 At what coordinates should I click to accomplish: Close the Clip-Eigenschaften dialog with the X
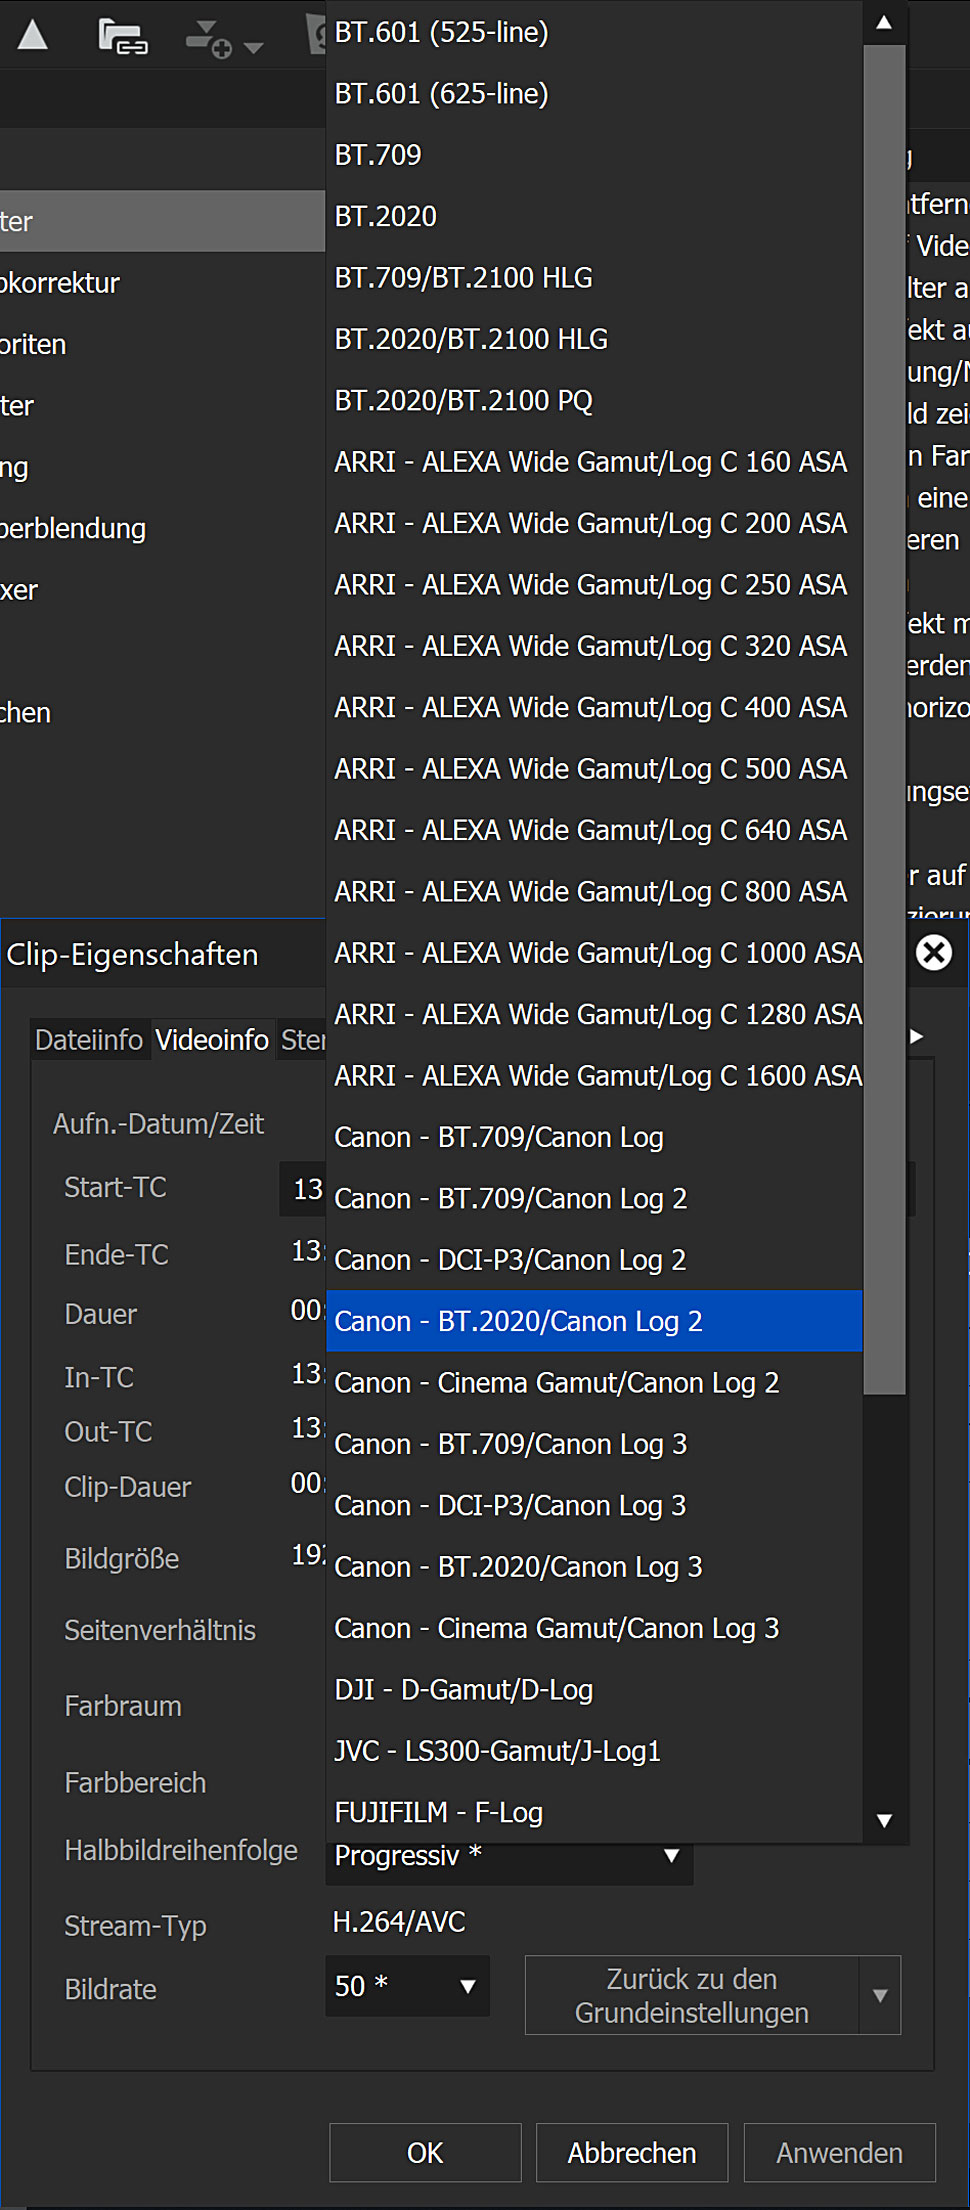coord(934,953)
